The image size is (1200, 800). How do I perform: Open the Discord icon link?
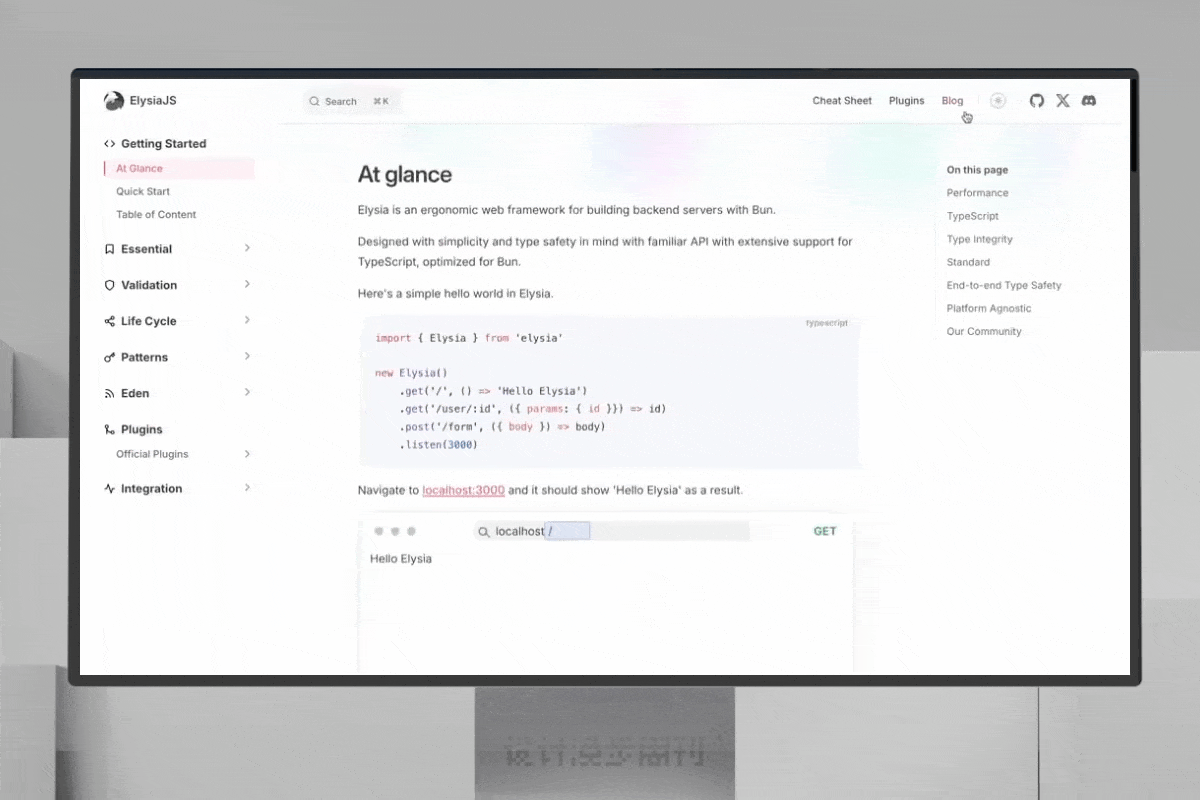(x=1089, y=101)
